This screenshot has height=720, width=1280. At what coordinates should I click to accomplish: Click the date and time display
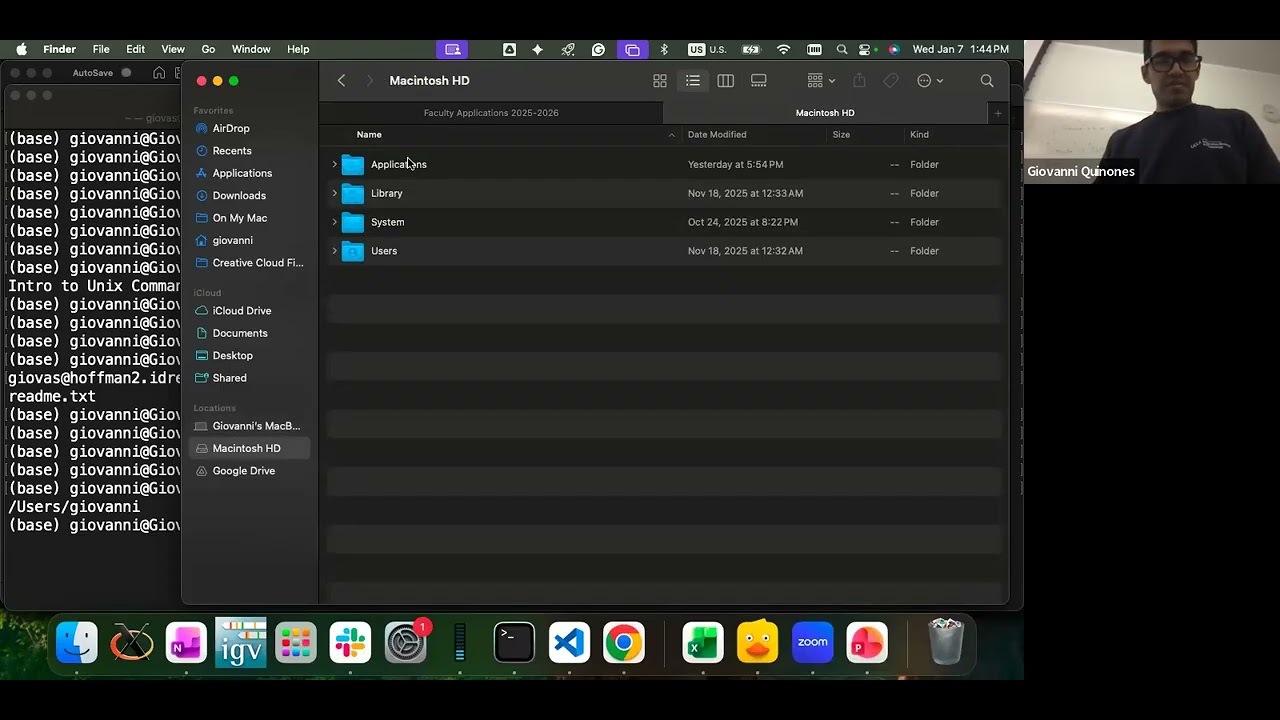[x=961, y=49]
